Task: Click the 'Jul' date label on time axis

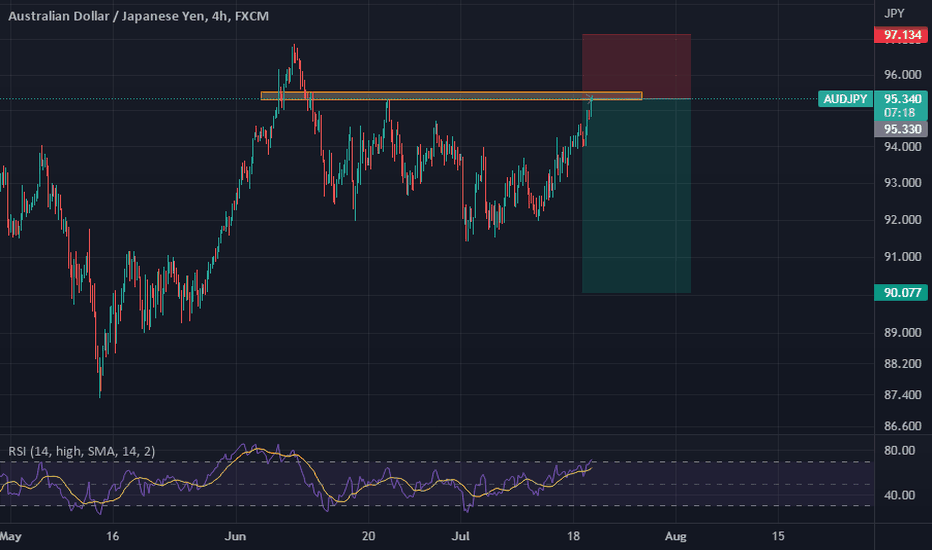Action: point(461,536)
